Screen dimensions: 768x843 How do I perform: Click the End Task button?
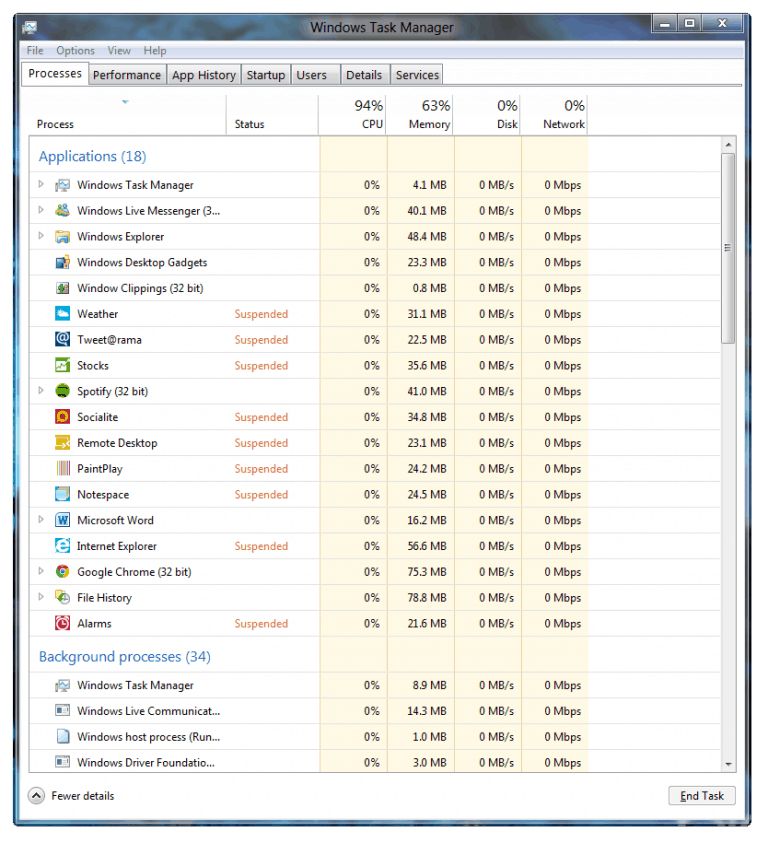[702, 796]
